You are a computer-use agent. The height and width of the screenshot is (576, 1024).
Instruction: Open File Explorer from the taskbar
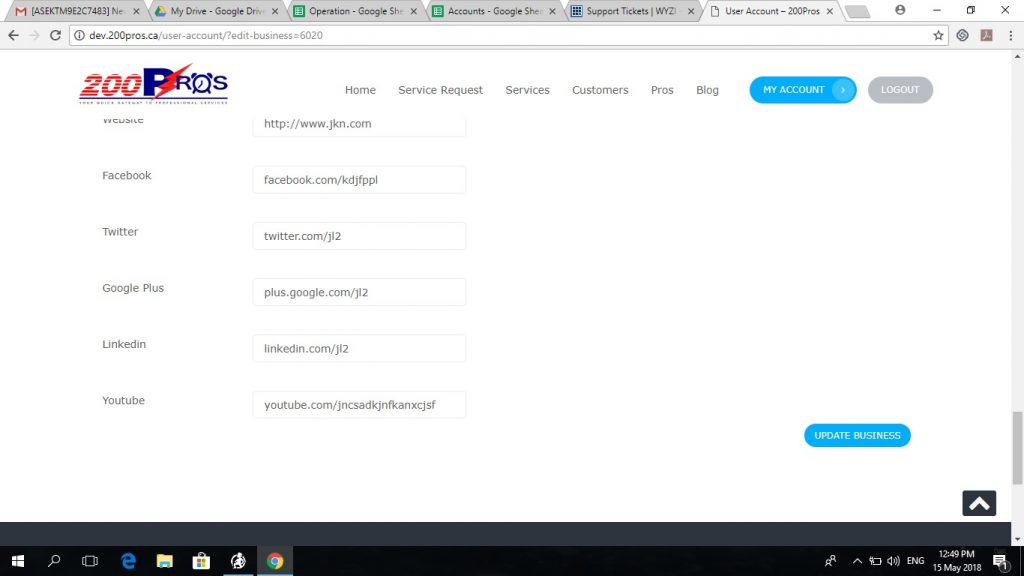point(165,561)
